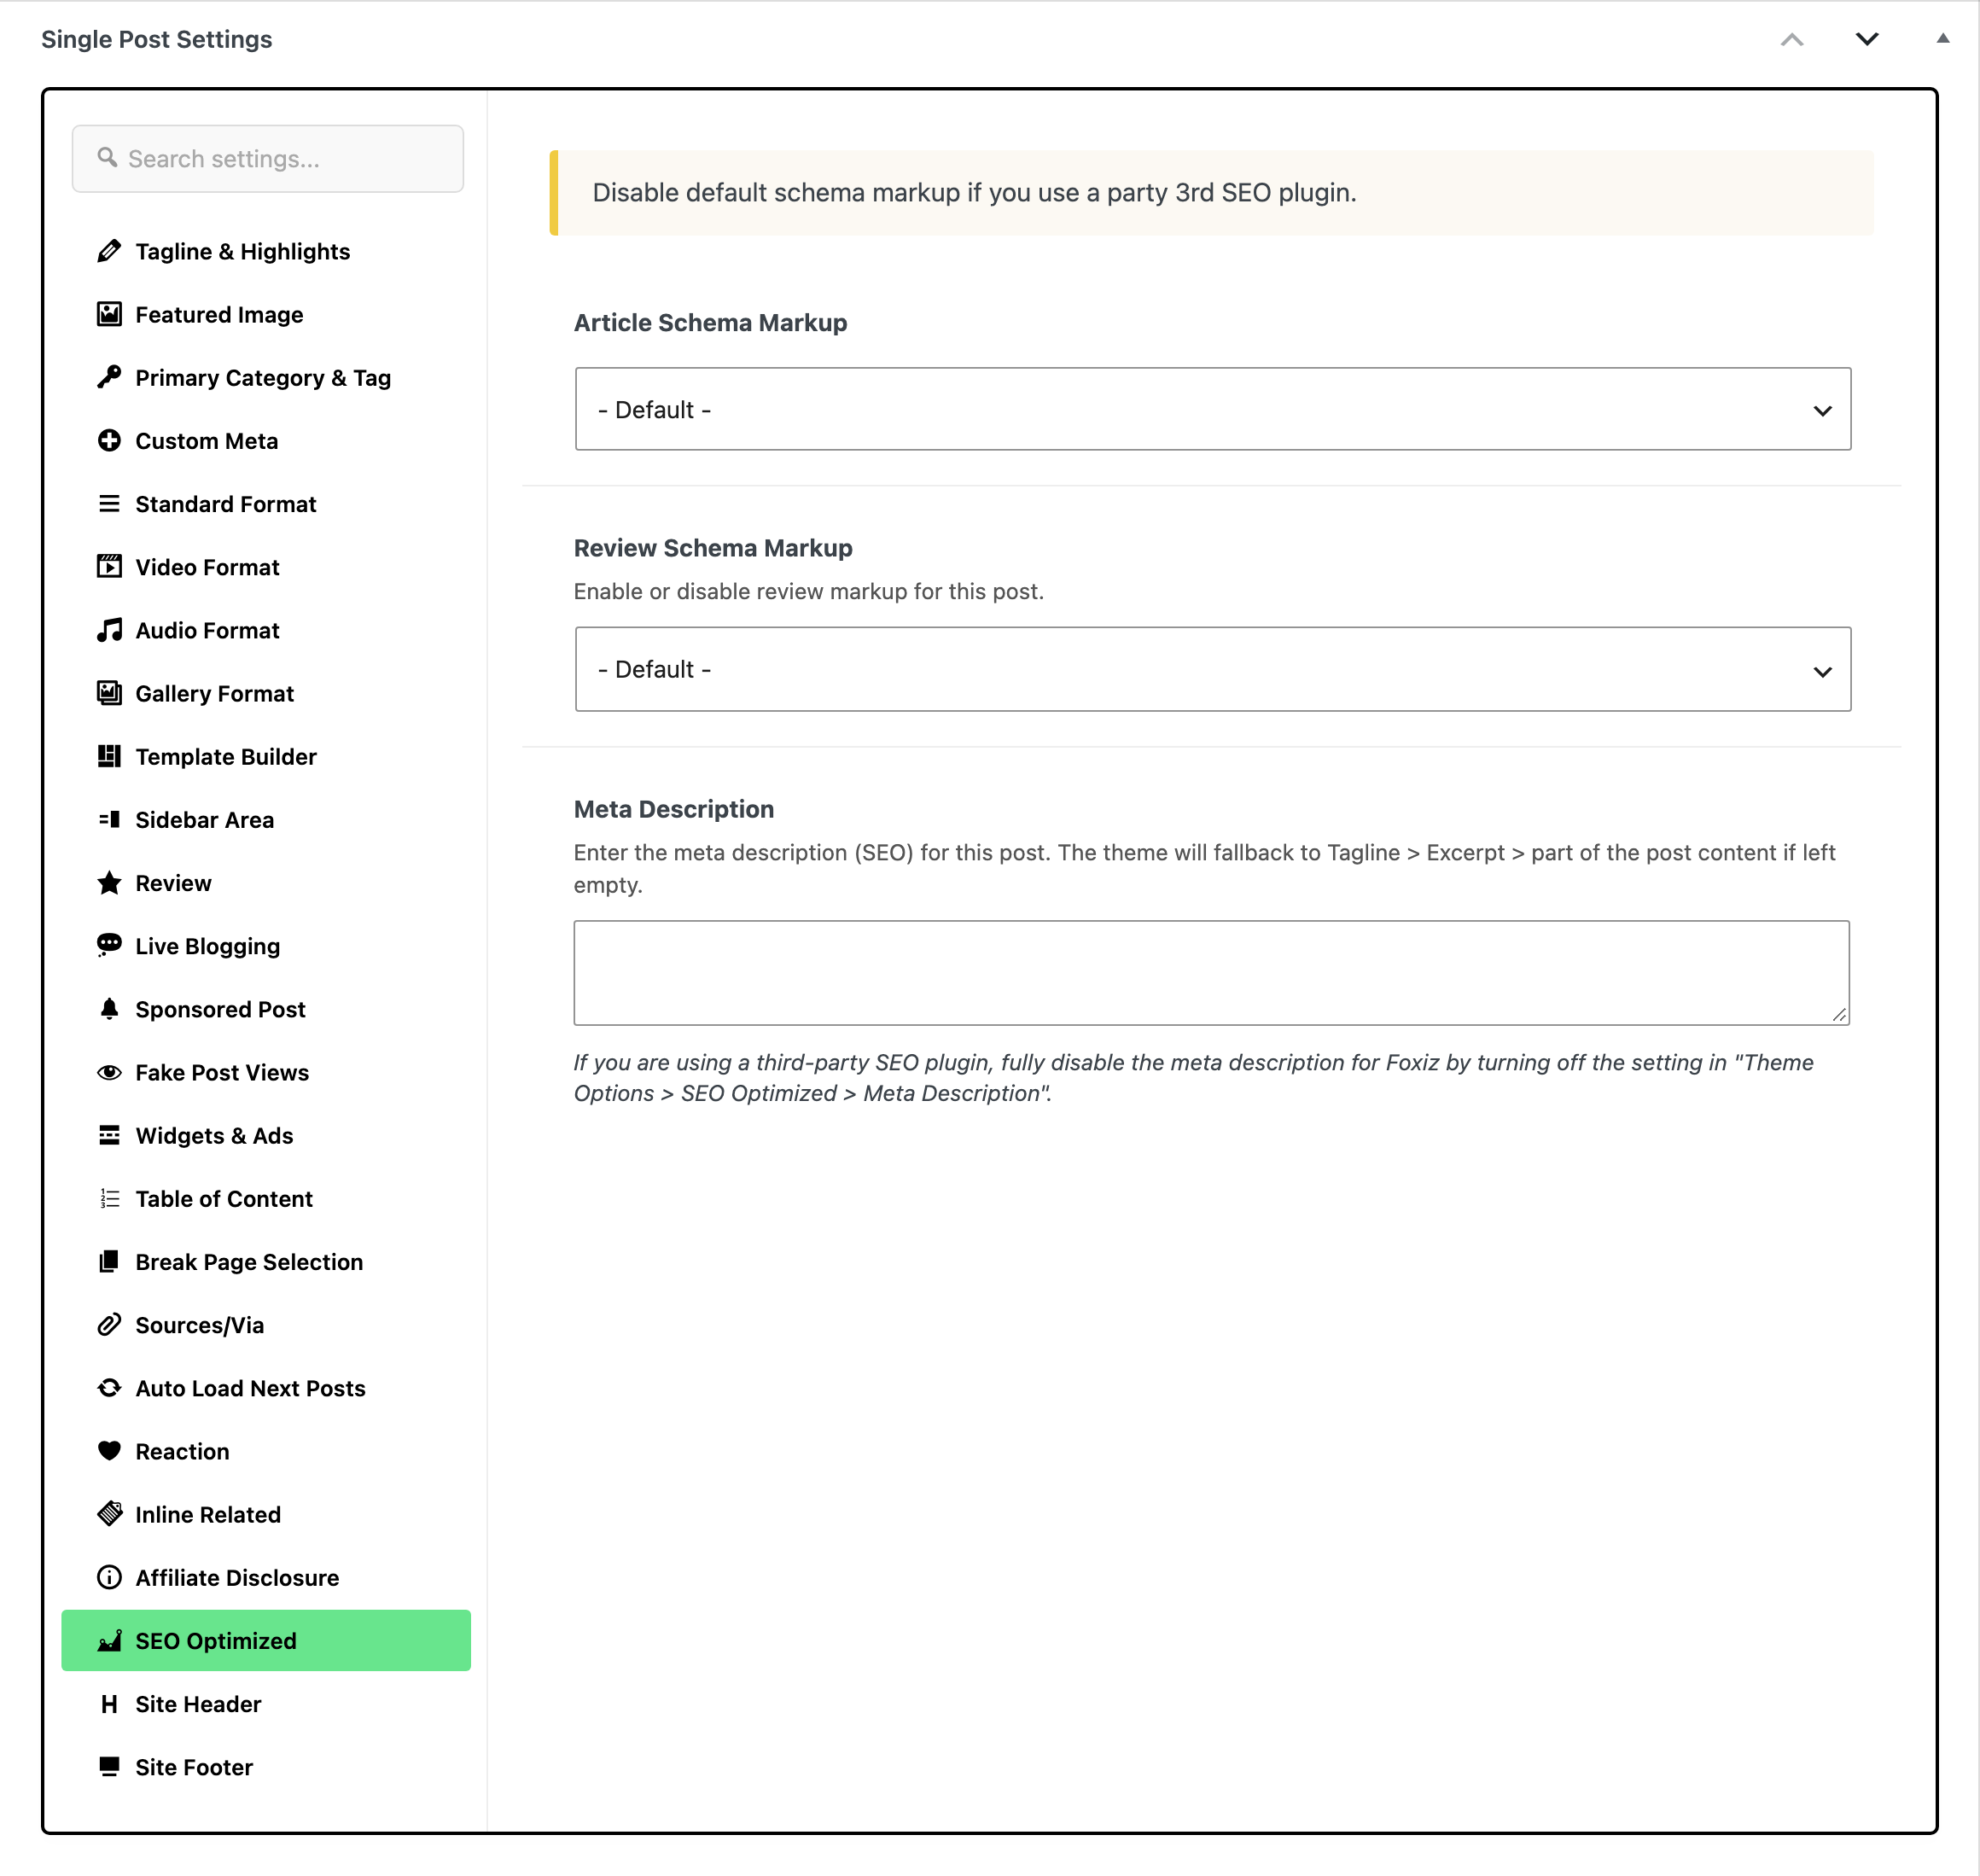Click the Tagline & Highlights pencil icon
Image resolution: width=1980 pixels, height=1876 pixels.
coord(109,251)
